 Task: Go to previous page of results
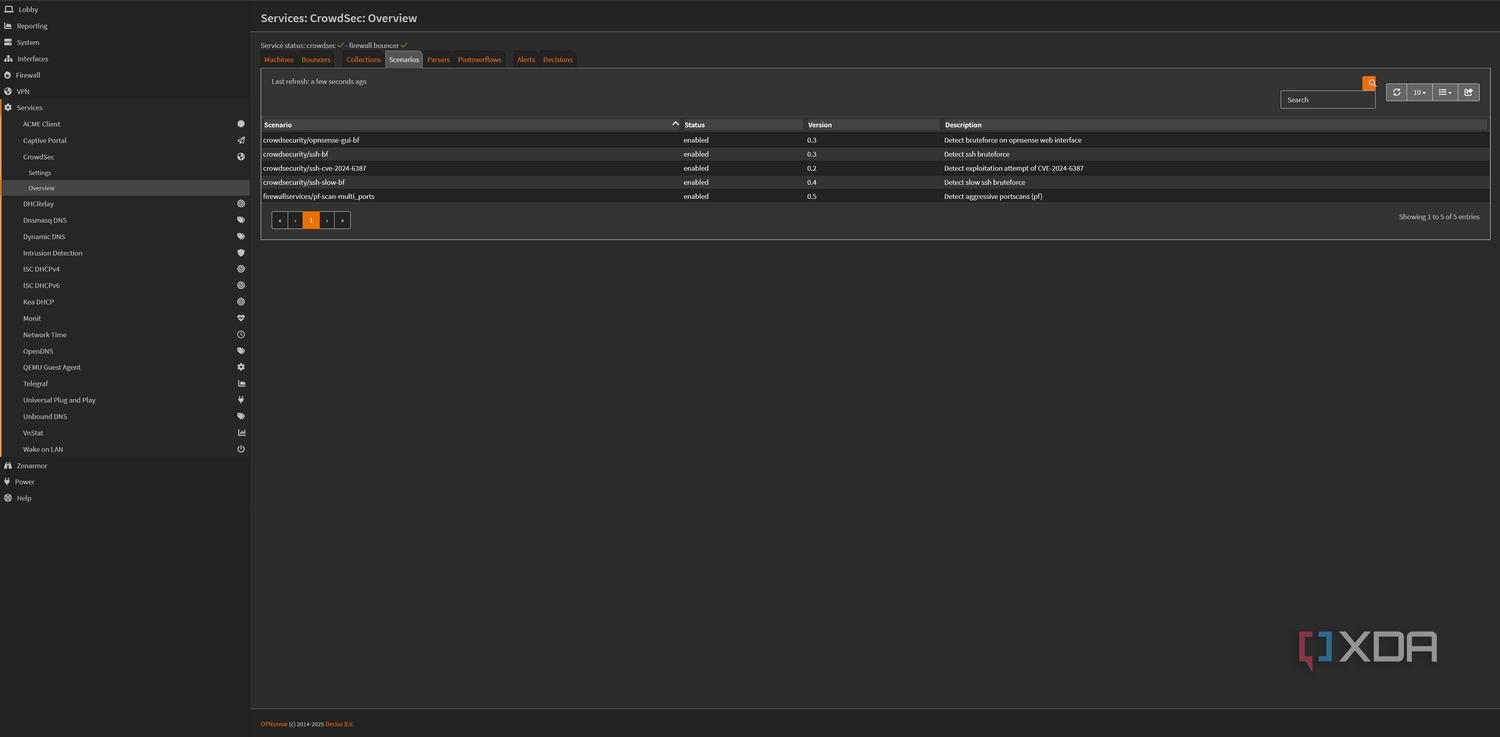click(296, 220)
